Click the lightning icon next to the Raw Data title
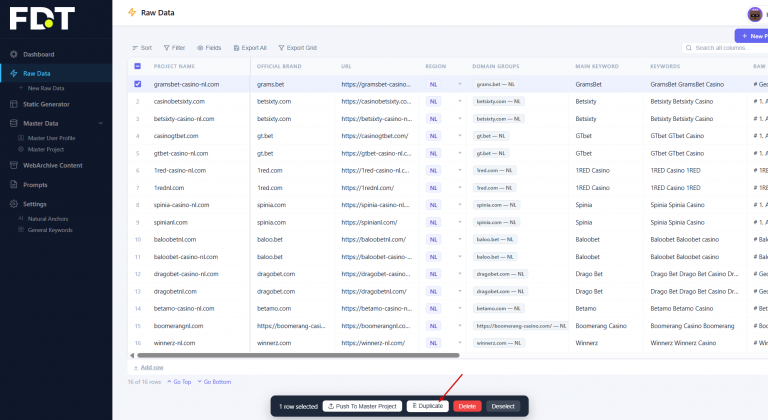 click(x=132, y=12)
